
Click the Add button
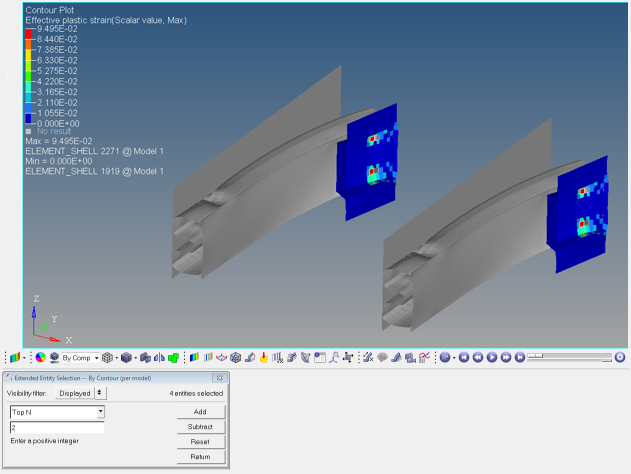pos(200,412)
